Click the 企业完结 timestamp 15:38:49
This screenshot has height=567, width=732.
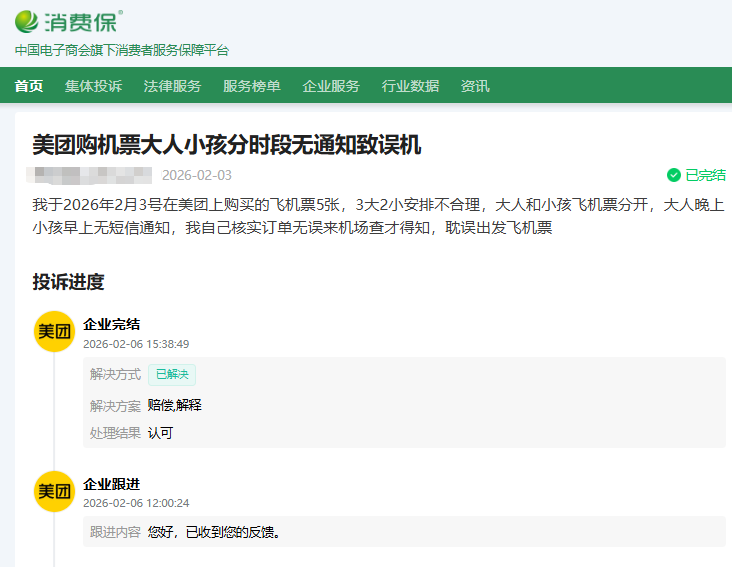point(136,344)
